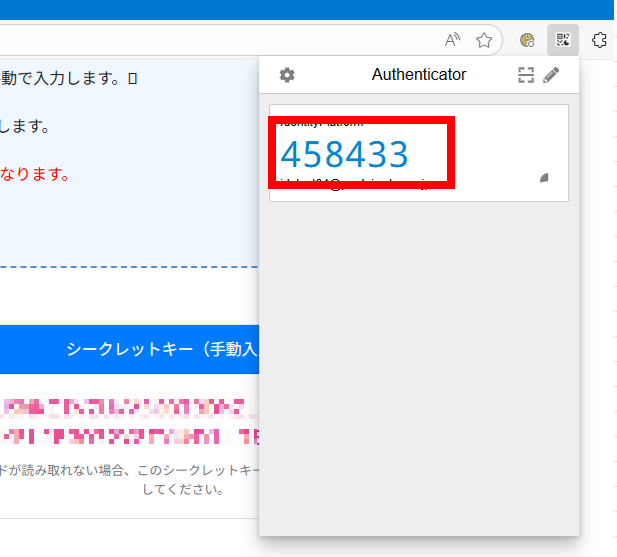The height and width of the screenshot is (557, 617).
Task: Click the countdown timer pie indicator
Action: 544,178
